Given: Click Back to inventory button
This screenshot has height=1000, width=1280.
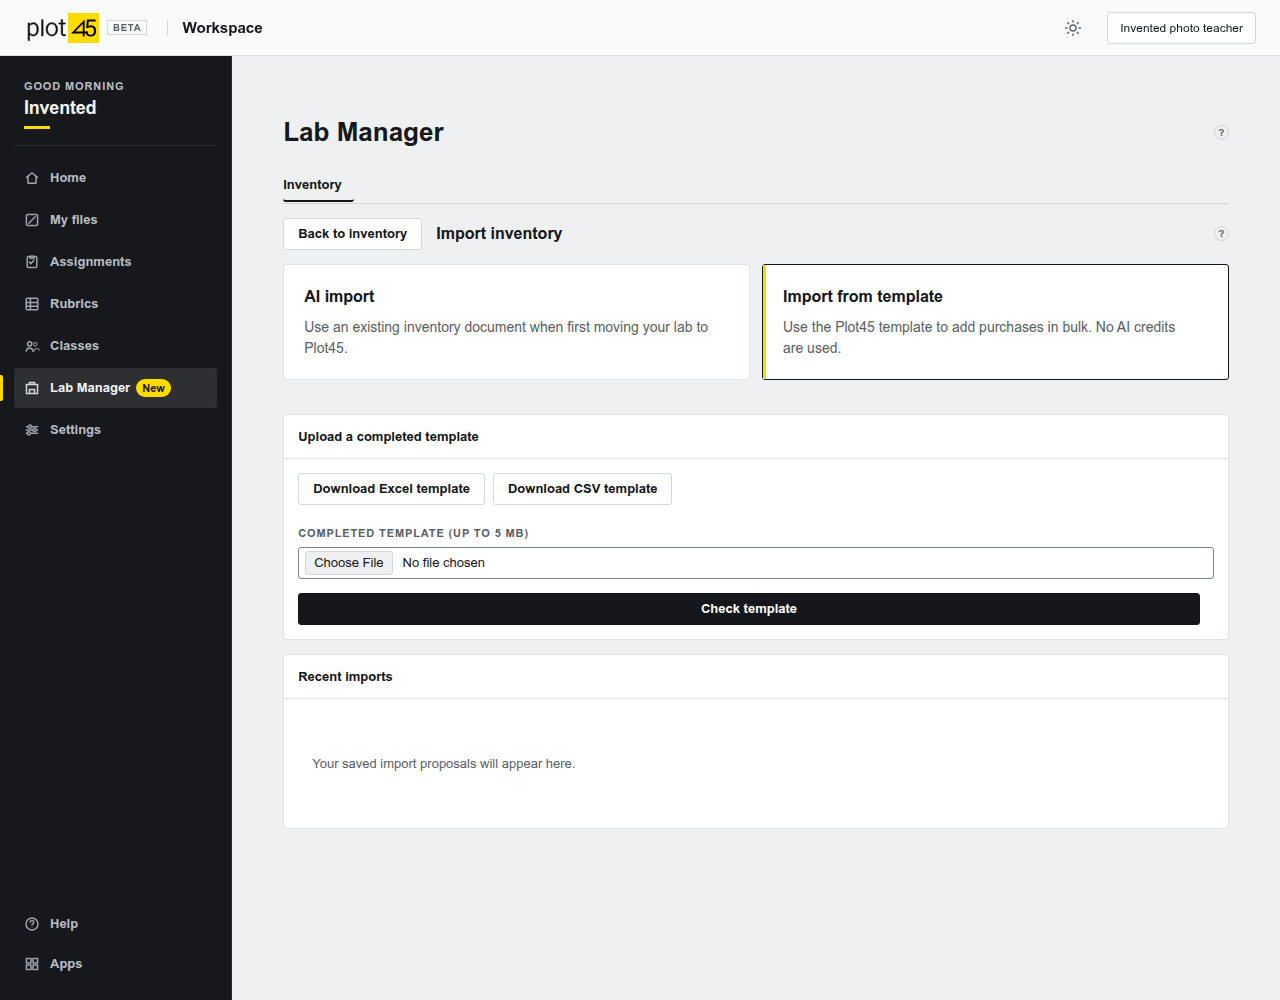Looking at the screenshot, I should tap(352, 234).
